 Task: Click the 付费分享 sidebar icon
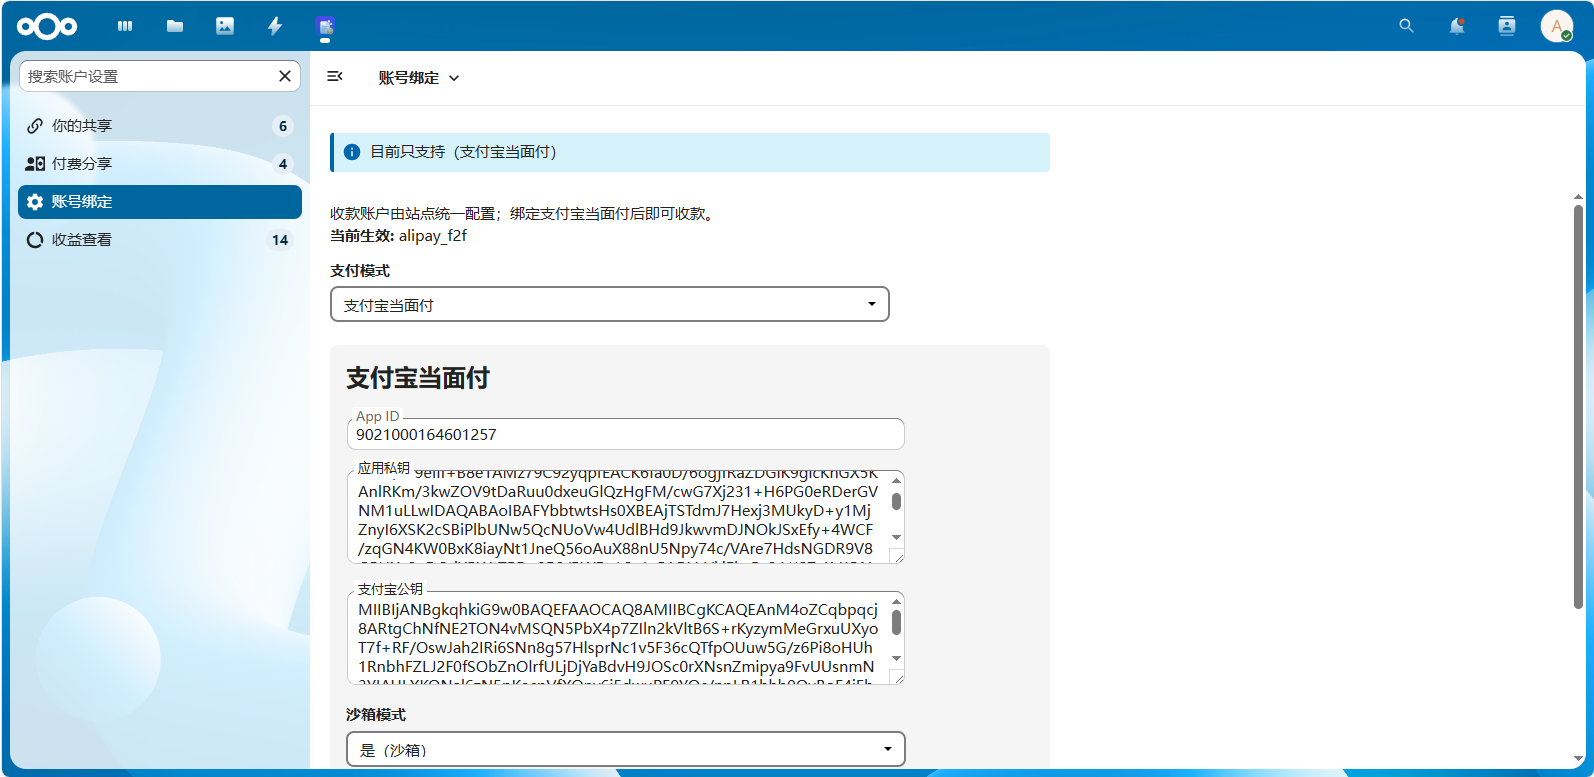click(x=35, y=164)
